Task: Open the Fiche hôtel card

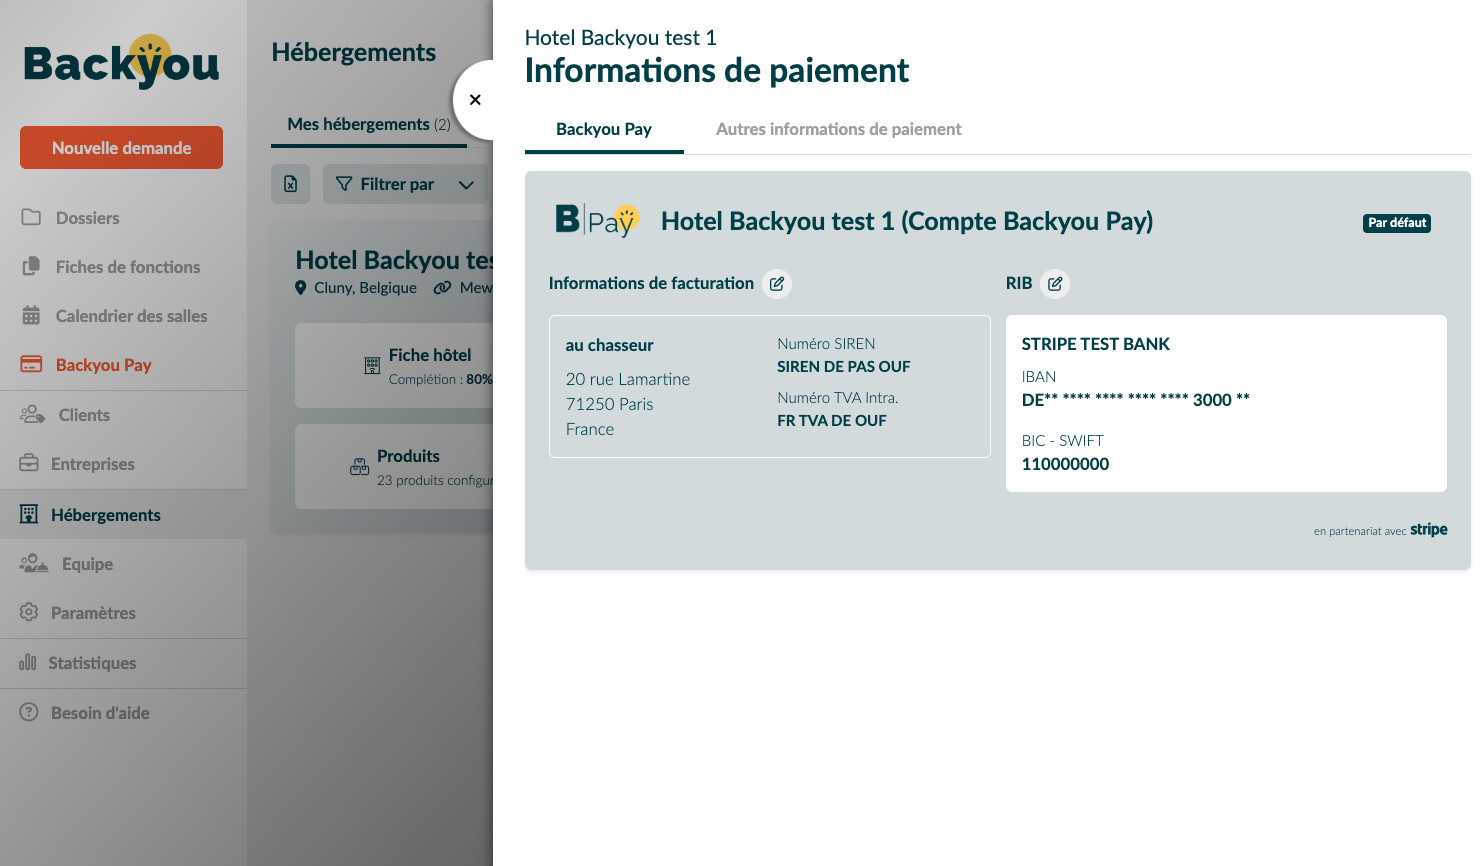Action: (x=394, y=365)
